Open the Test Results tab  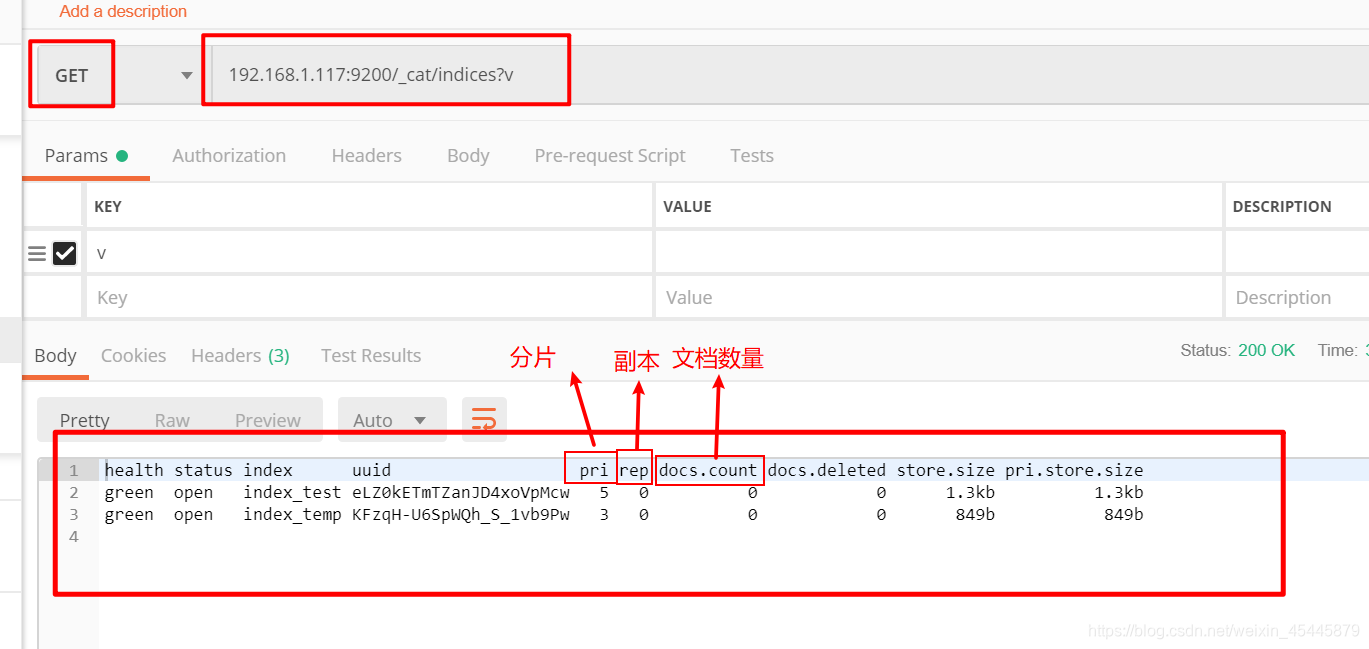(x=371, y=356)
